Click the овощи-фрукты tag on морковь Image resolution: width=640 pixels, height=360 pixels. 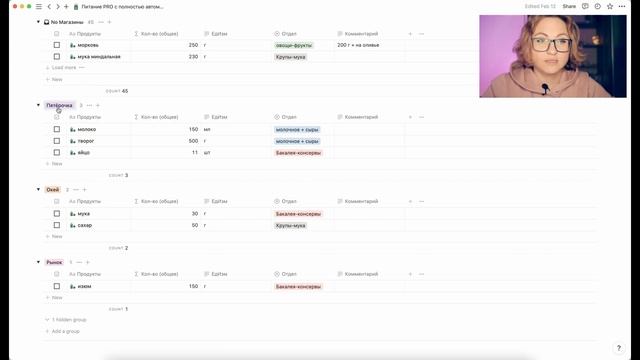(x=294, y=45)
